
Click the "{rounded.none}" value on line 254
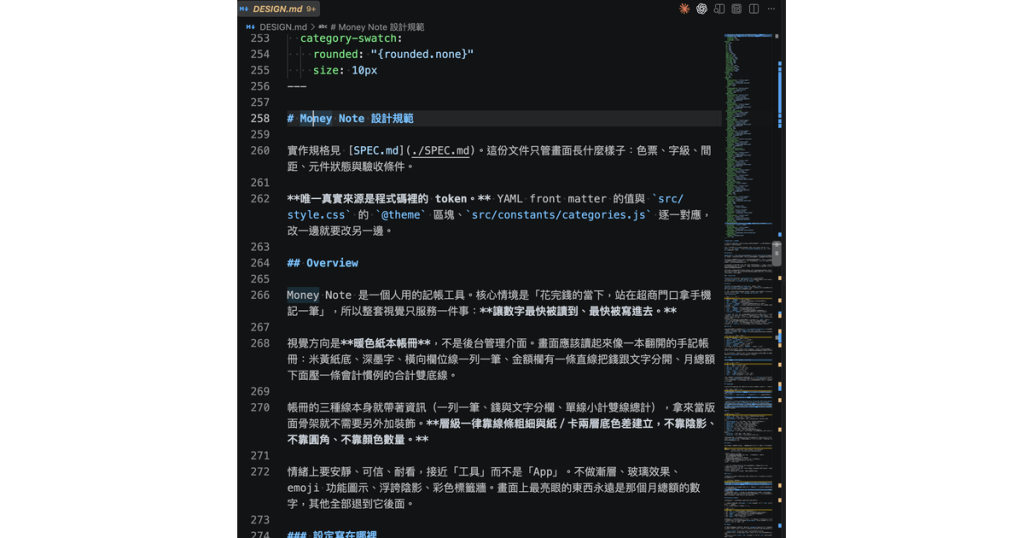pyautogui.click(x=423, y=54)
